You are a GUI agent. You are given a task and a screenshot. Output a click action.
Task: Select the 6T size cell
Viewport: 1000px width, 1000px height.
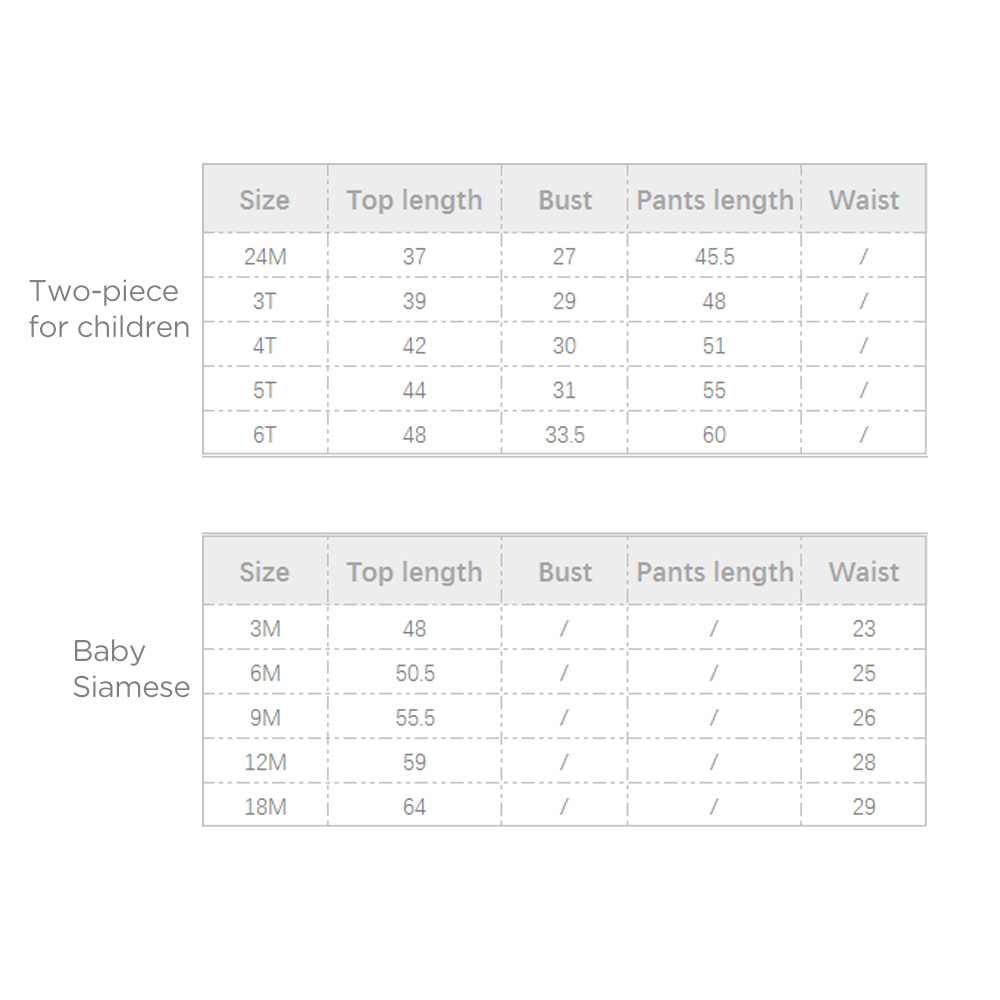[x=265, y=435]
